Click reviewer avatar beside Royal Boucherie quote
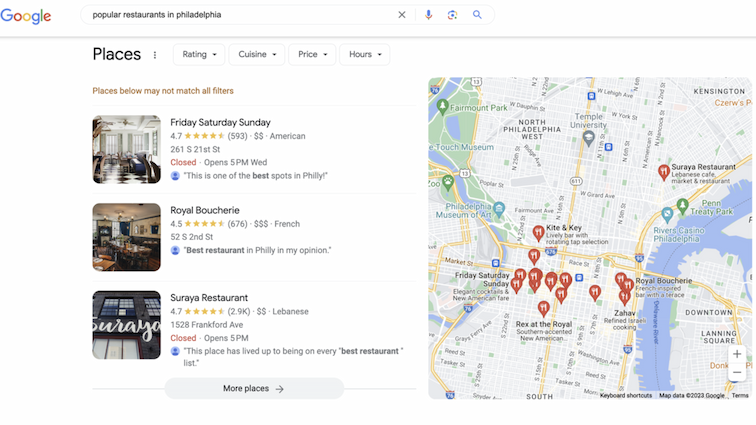Viewport: 756px width, 425px height. [x=175, y=250]
